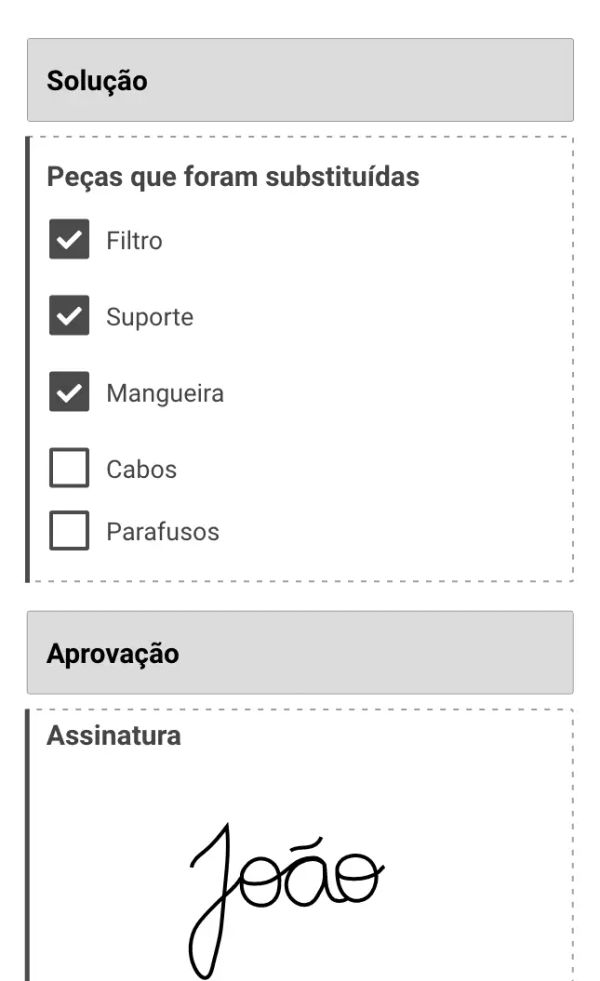Select the Mangueira label text
Screen dimensions: 600x981
coord(165,394)
